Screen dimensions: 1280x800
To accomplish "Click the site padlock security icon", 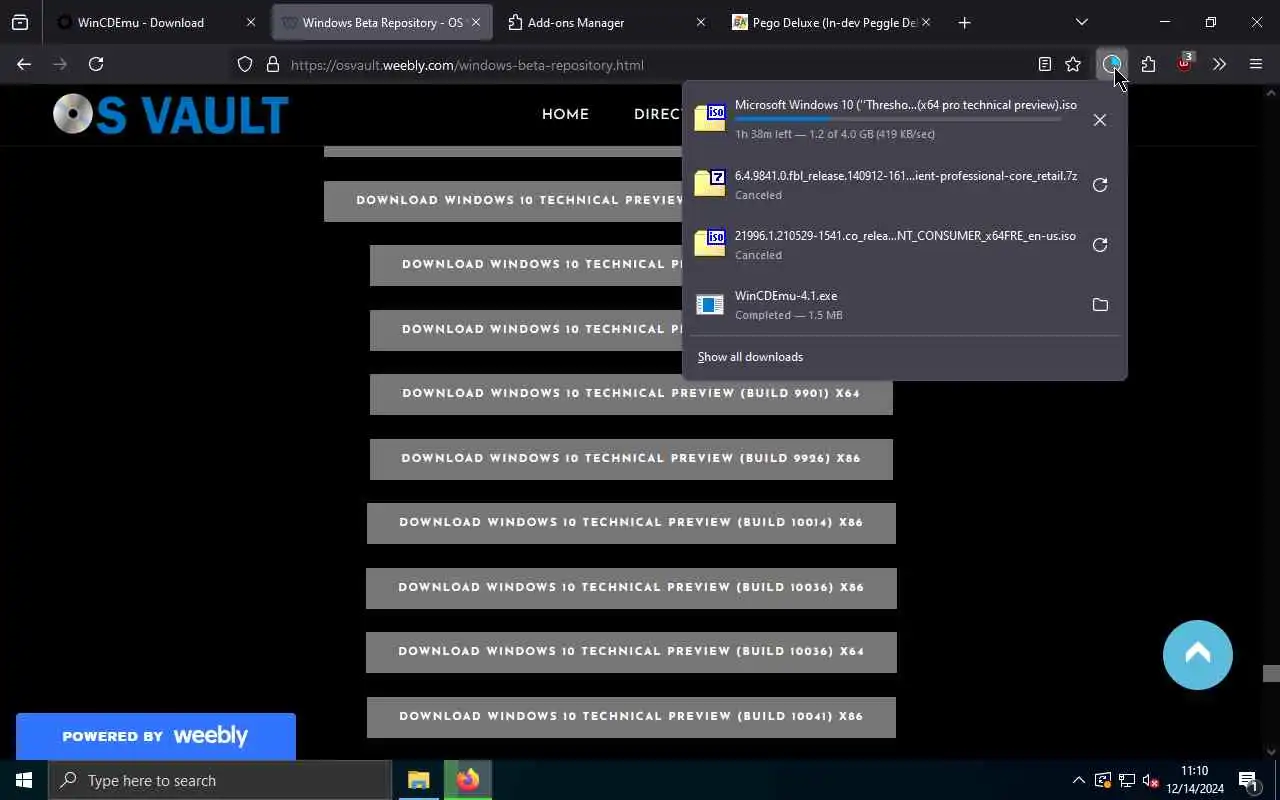I will 272,65.
